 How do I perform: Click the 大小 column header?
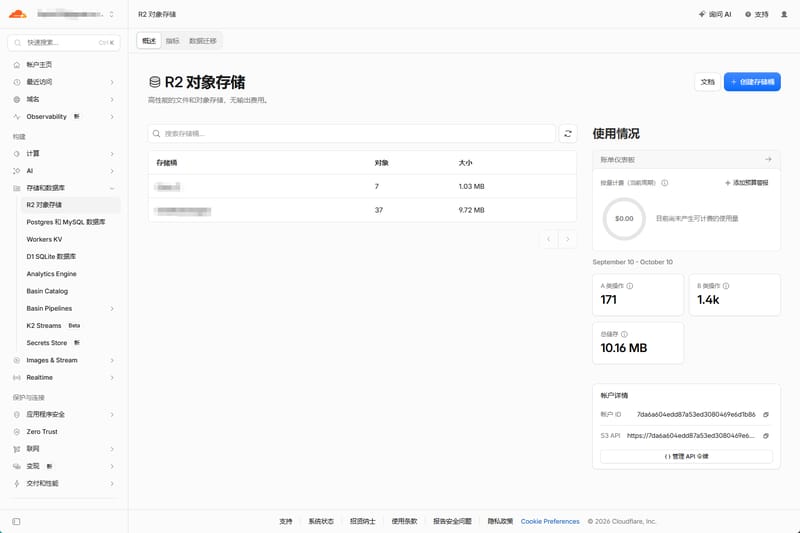[x=465, y=163]
